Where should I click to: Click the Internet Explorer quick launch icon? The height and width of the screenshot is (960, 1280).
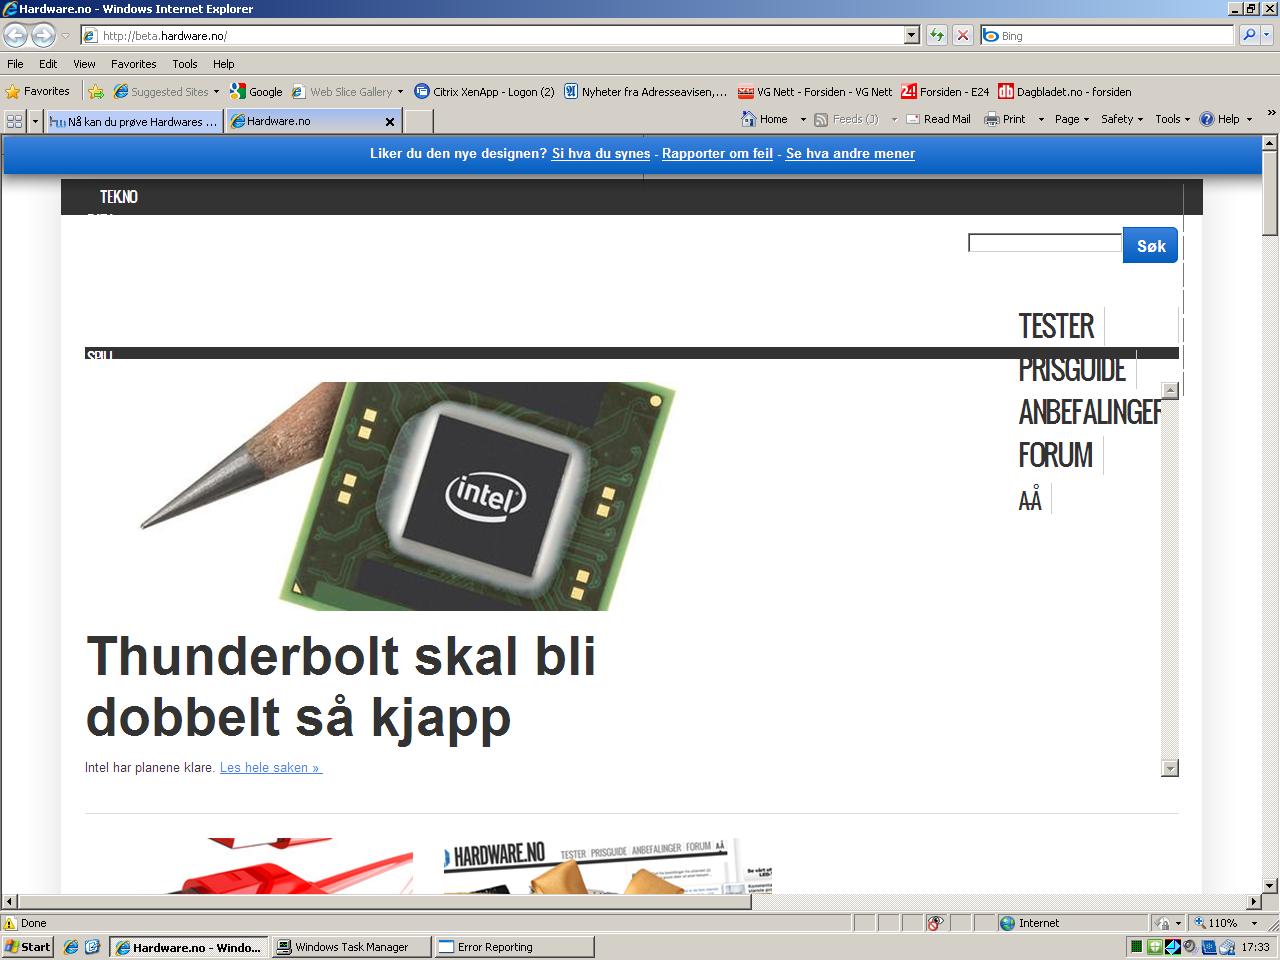tap(71, 947)
